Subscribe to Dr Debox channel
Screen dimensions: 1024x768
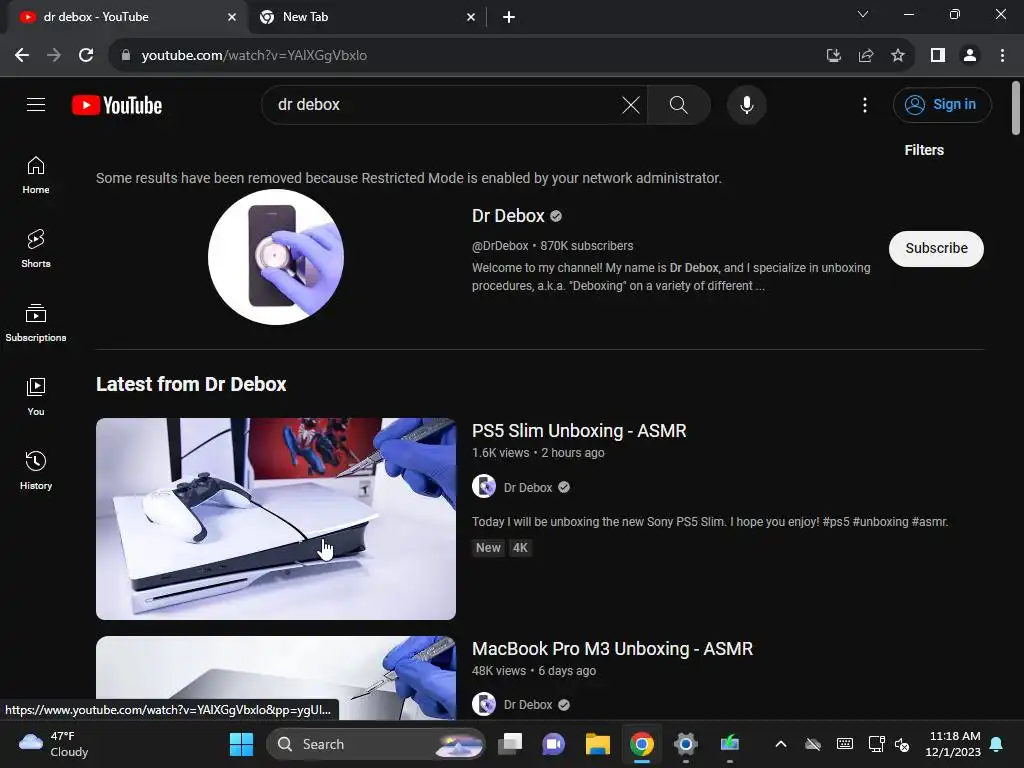point(936,248)
